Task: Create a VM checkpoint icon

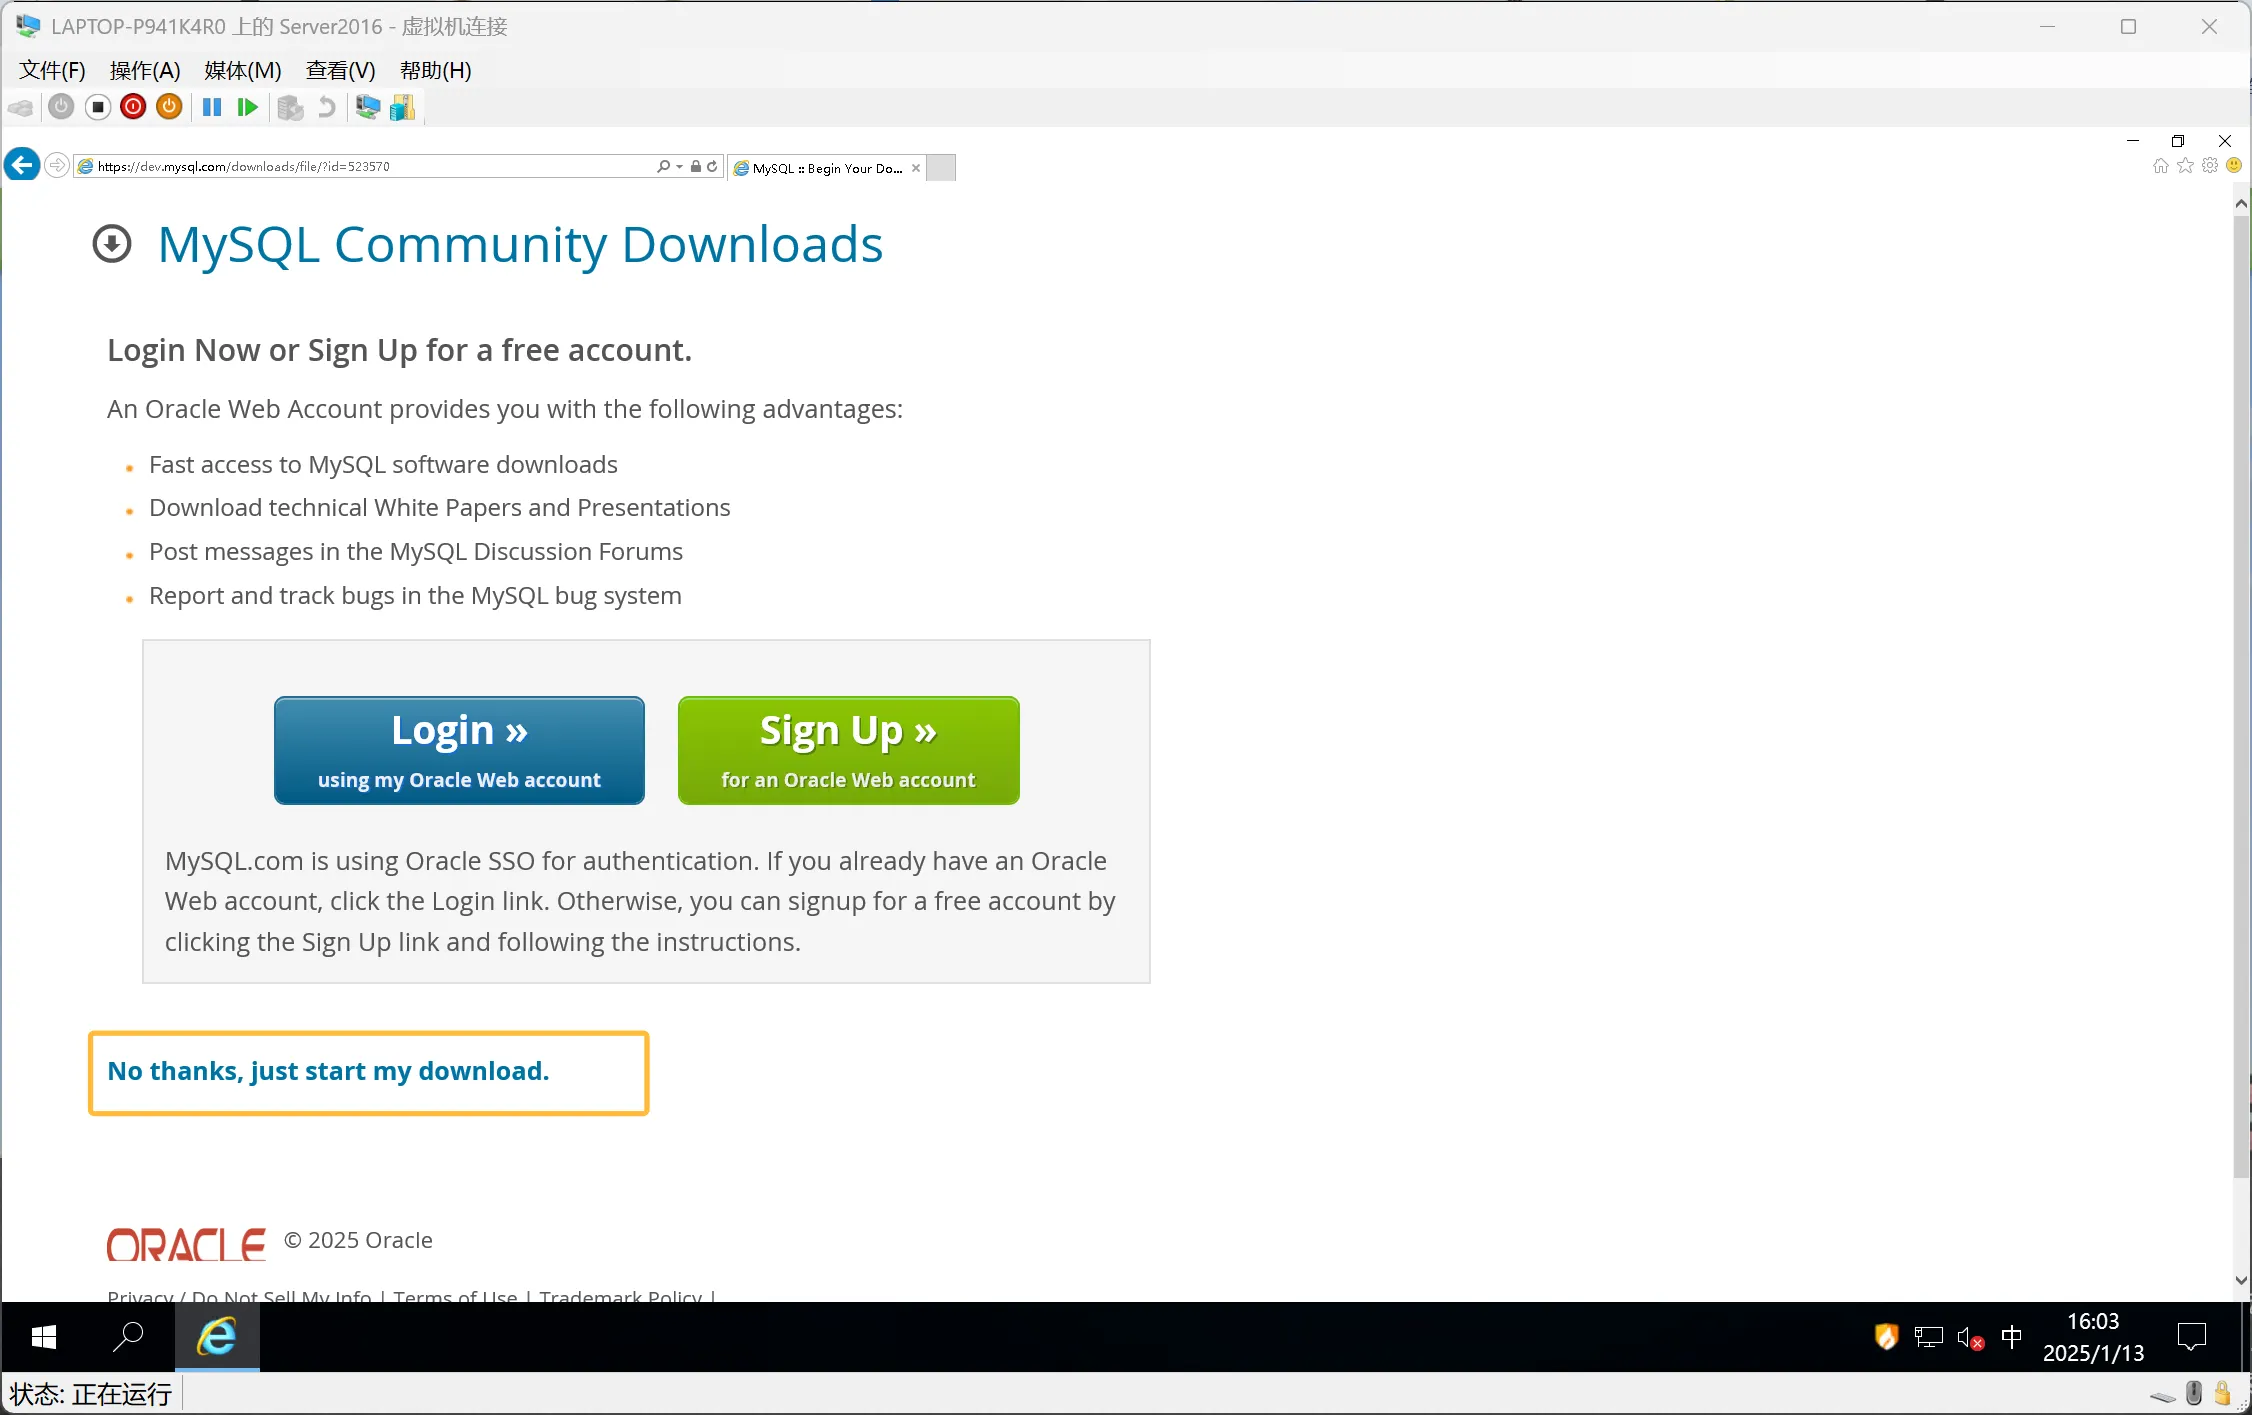Action: coord(290,108)
